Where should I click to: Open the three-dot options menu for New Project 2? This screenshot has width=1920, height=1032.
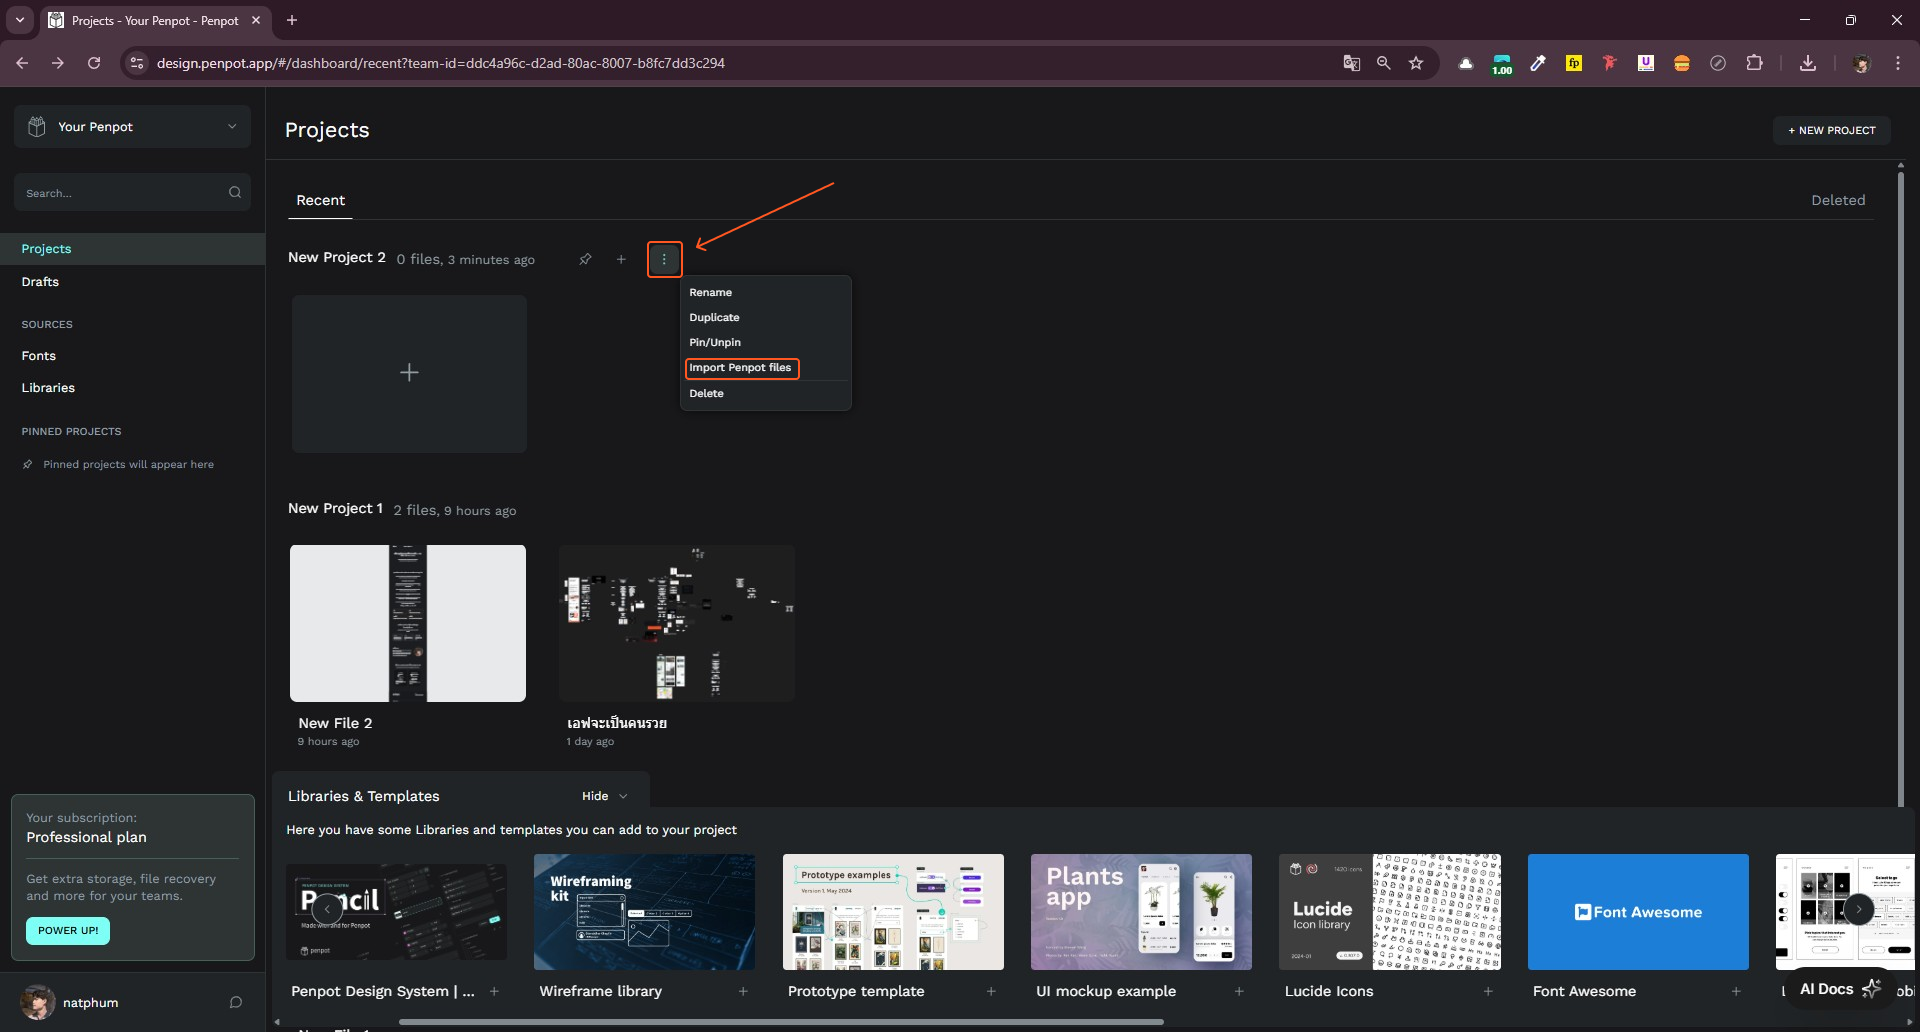pos(664,259)
